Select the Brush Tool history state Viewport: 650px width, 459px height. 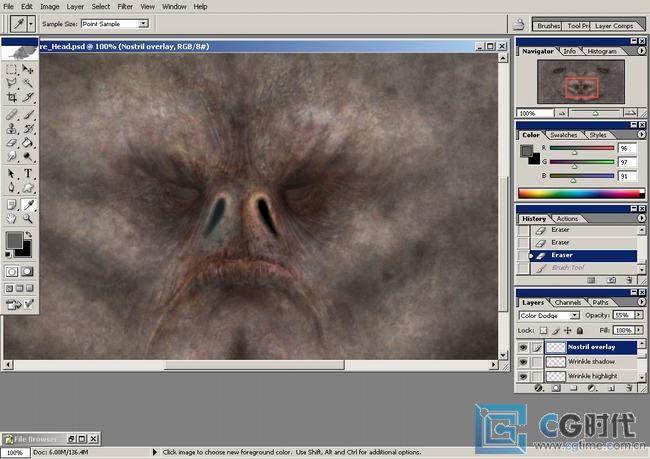[584, 268]
